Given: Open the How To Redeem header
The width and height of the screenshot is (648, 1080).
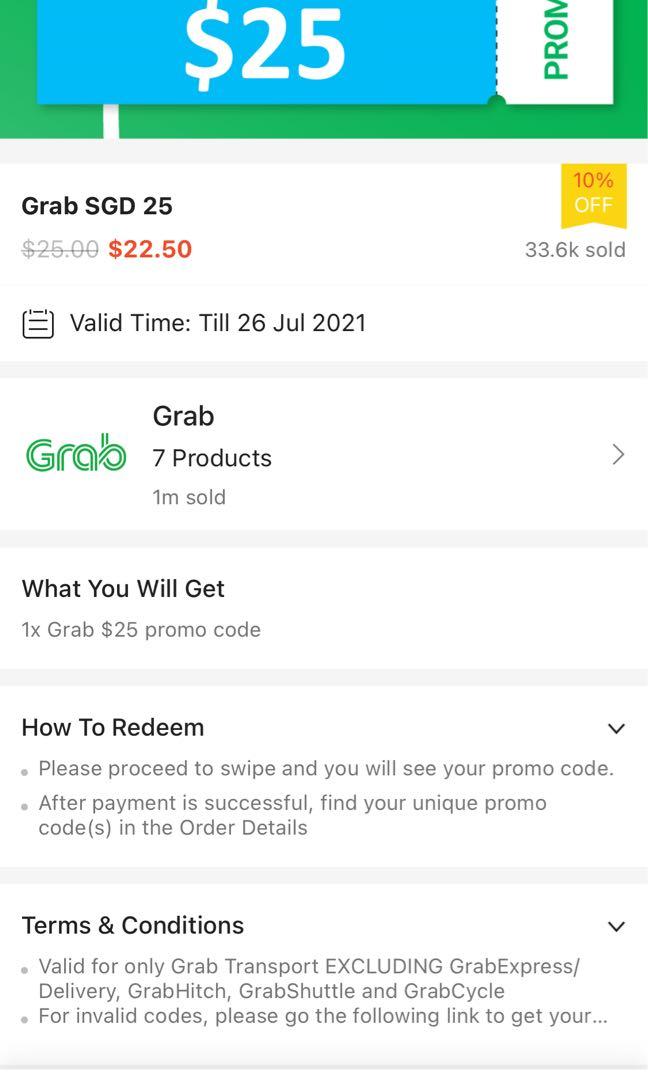Looking at the screenshot, I should 113,728.
